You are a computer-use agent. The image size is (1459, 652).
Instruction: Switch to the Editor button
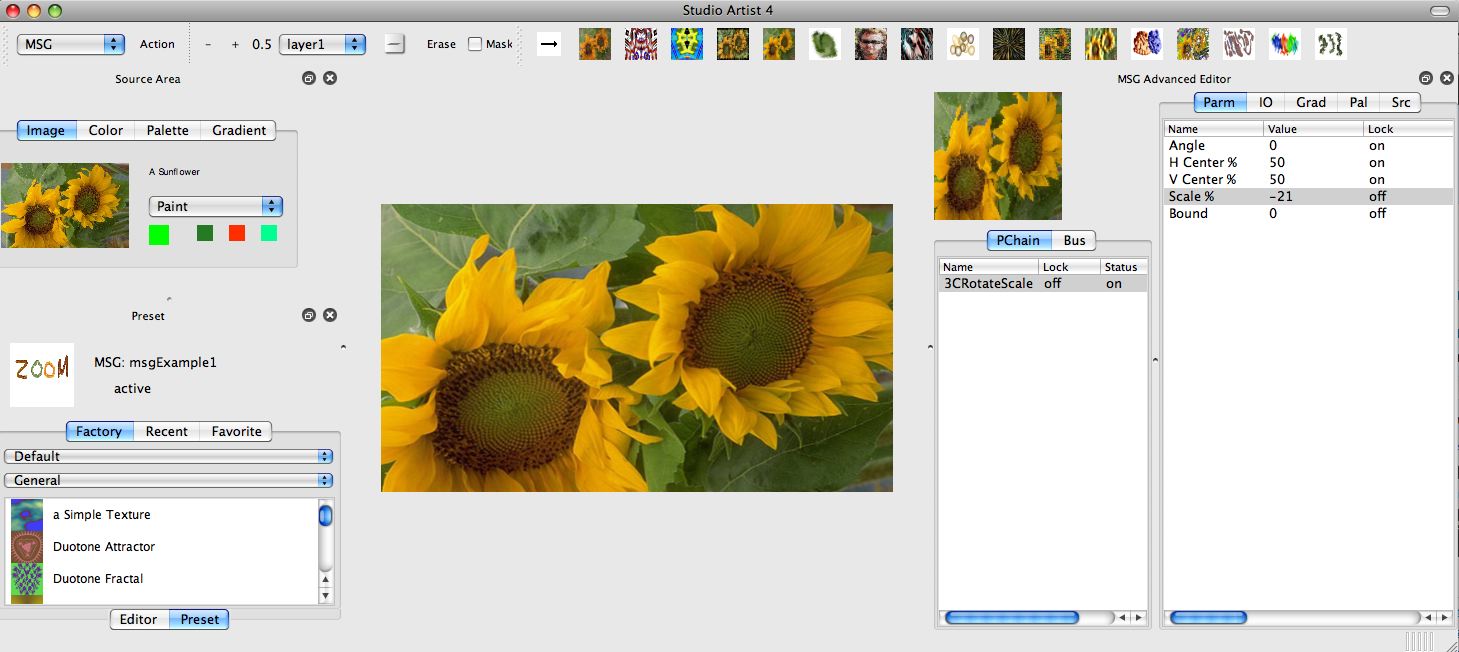139,619
